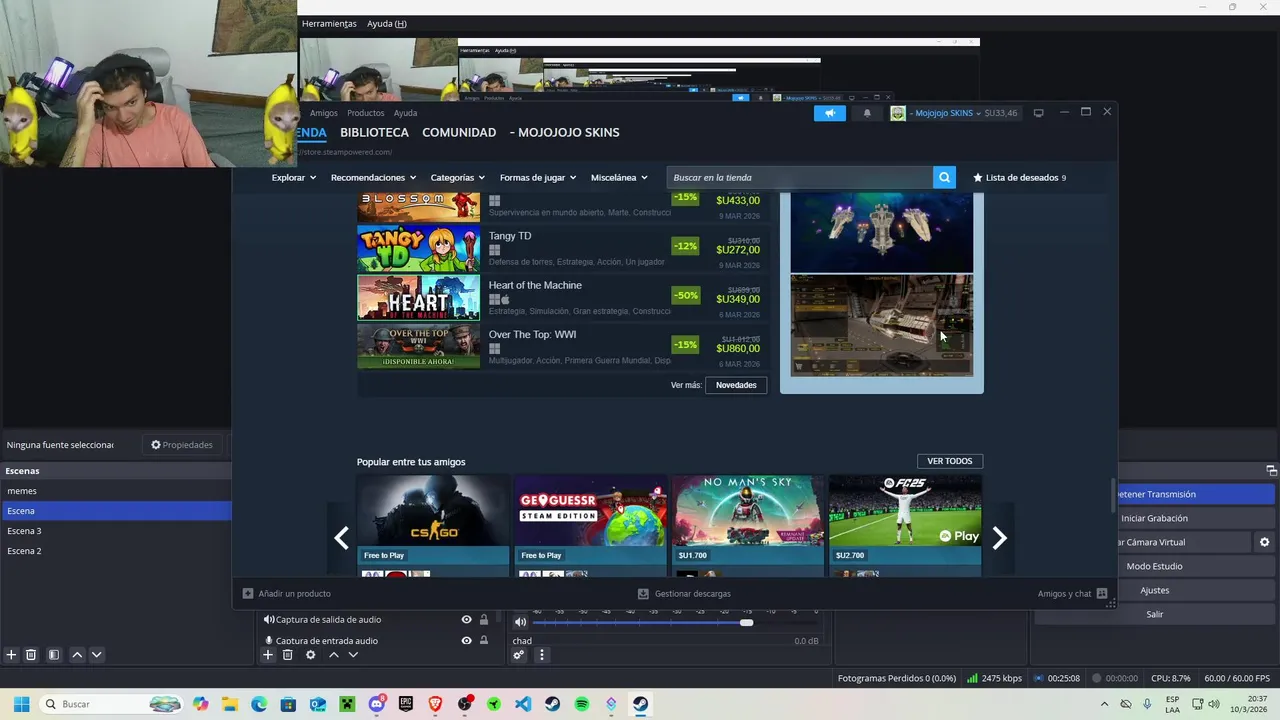The image size is (1280, 720).
Task: Open Virtual Camera settings gear
Action: (1264, 542)
